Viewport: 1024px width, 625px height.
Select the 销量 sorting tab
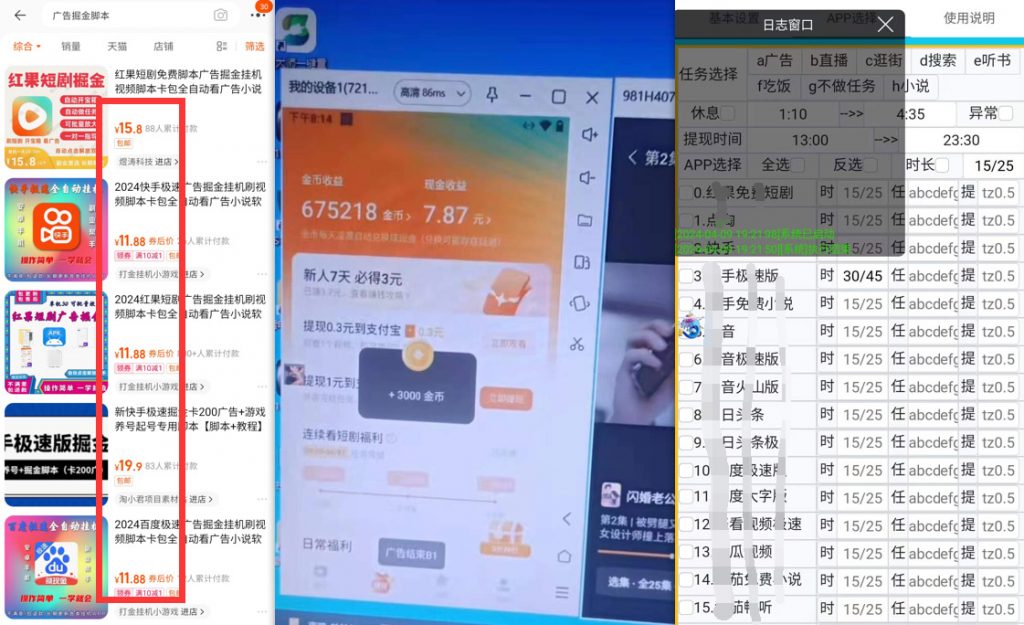(71, 46)
